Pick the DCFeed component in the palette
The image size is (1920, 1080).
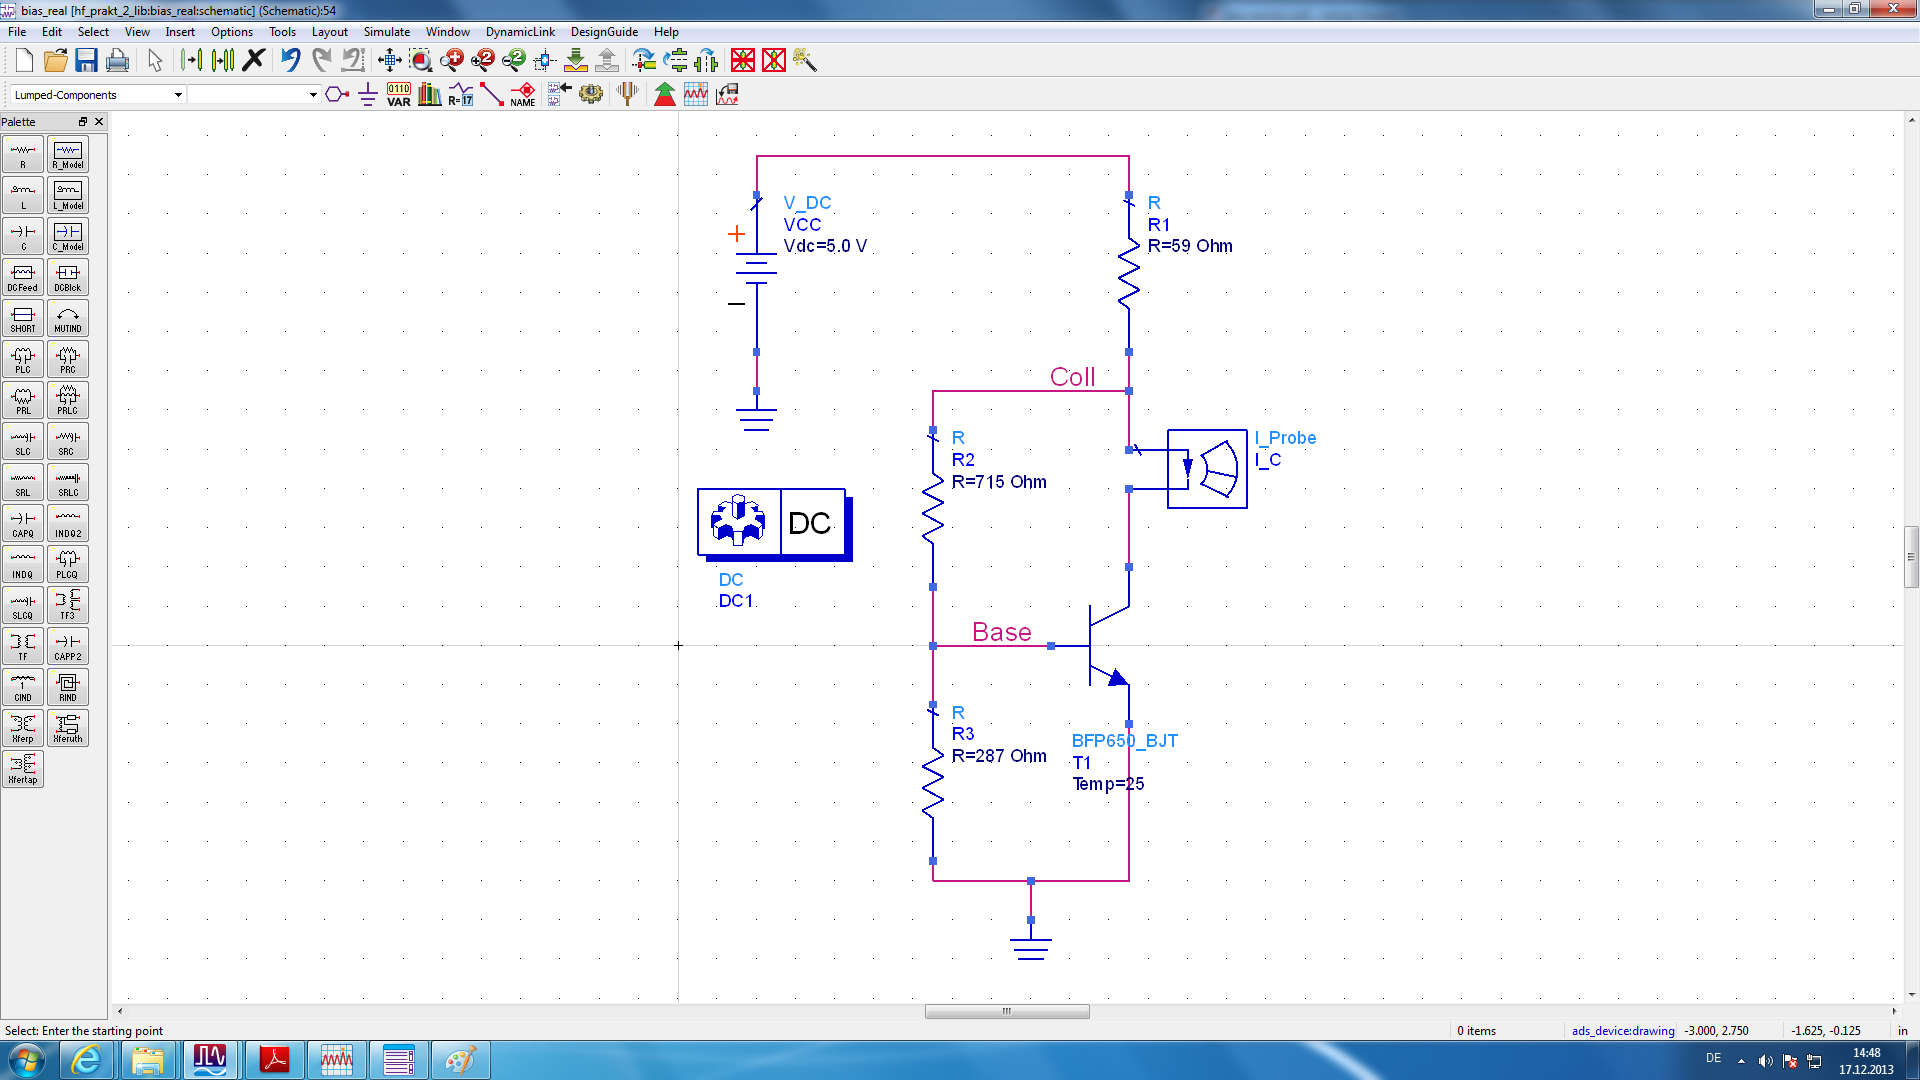[22, 277]
